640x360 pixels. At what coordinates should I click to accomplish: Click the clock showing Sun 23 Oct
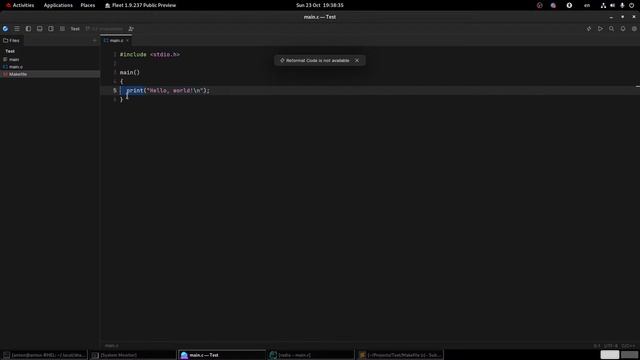coord(320,5)
